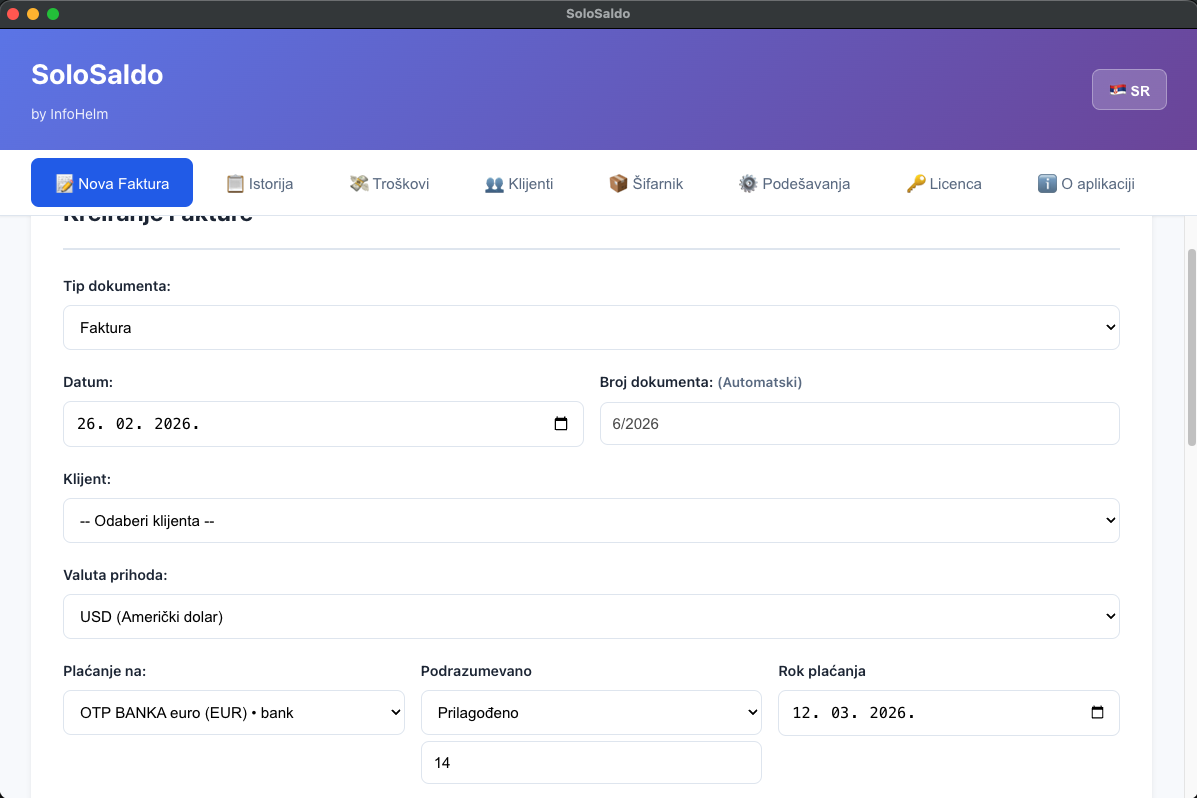Click the custom days field showing 14
Screen dimensions: 1197x798
point(591,763)
